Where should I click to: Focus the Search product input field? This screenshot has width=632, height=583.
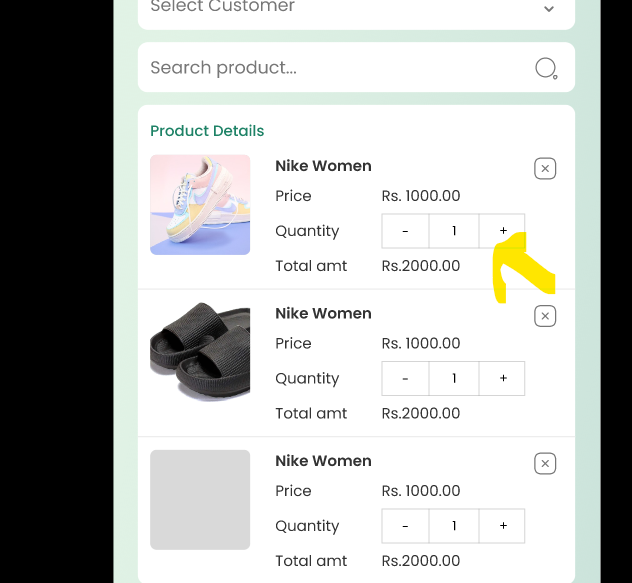click(x=356, y=67)
